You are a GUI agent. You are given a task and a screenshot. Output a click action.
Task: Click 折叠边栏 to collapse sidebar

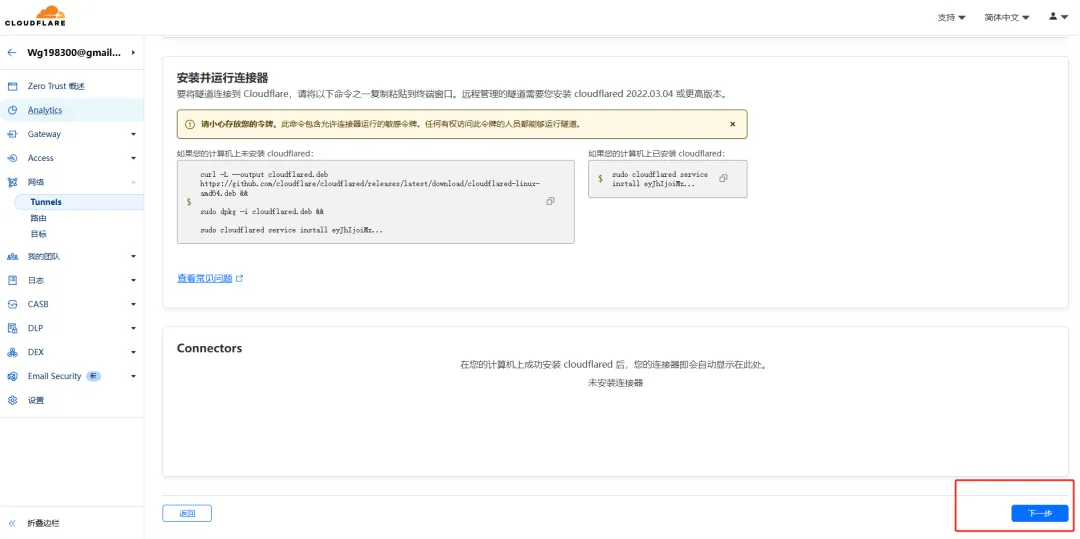click(43, 523)
